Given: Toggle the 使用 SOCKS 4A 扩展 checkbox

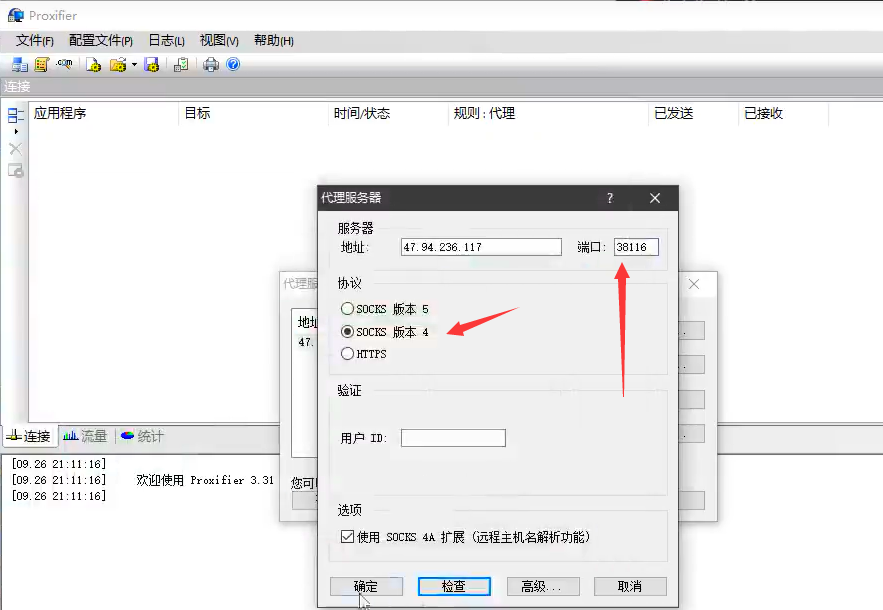Looking at the screenshot, I should (x=347, y=537).
